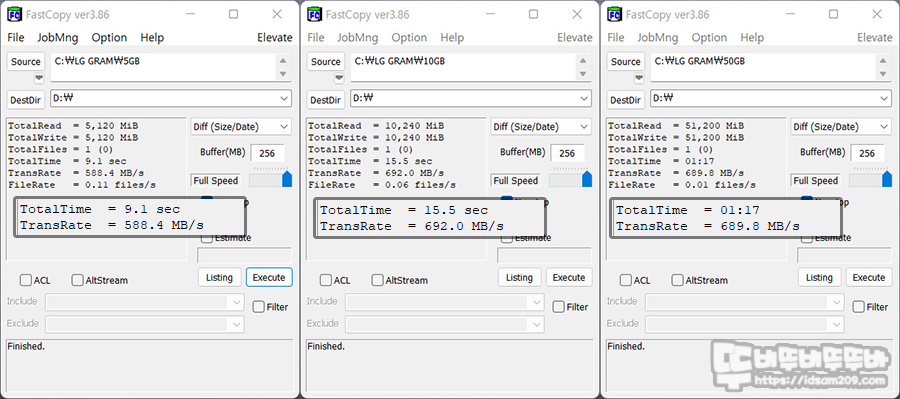Enable Filter checkbox in 10GB window
900x399 pixels.
point(559,307)
